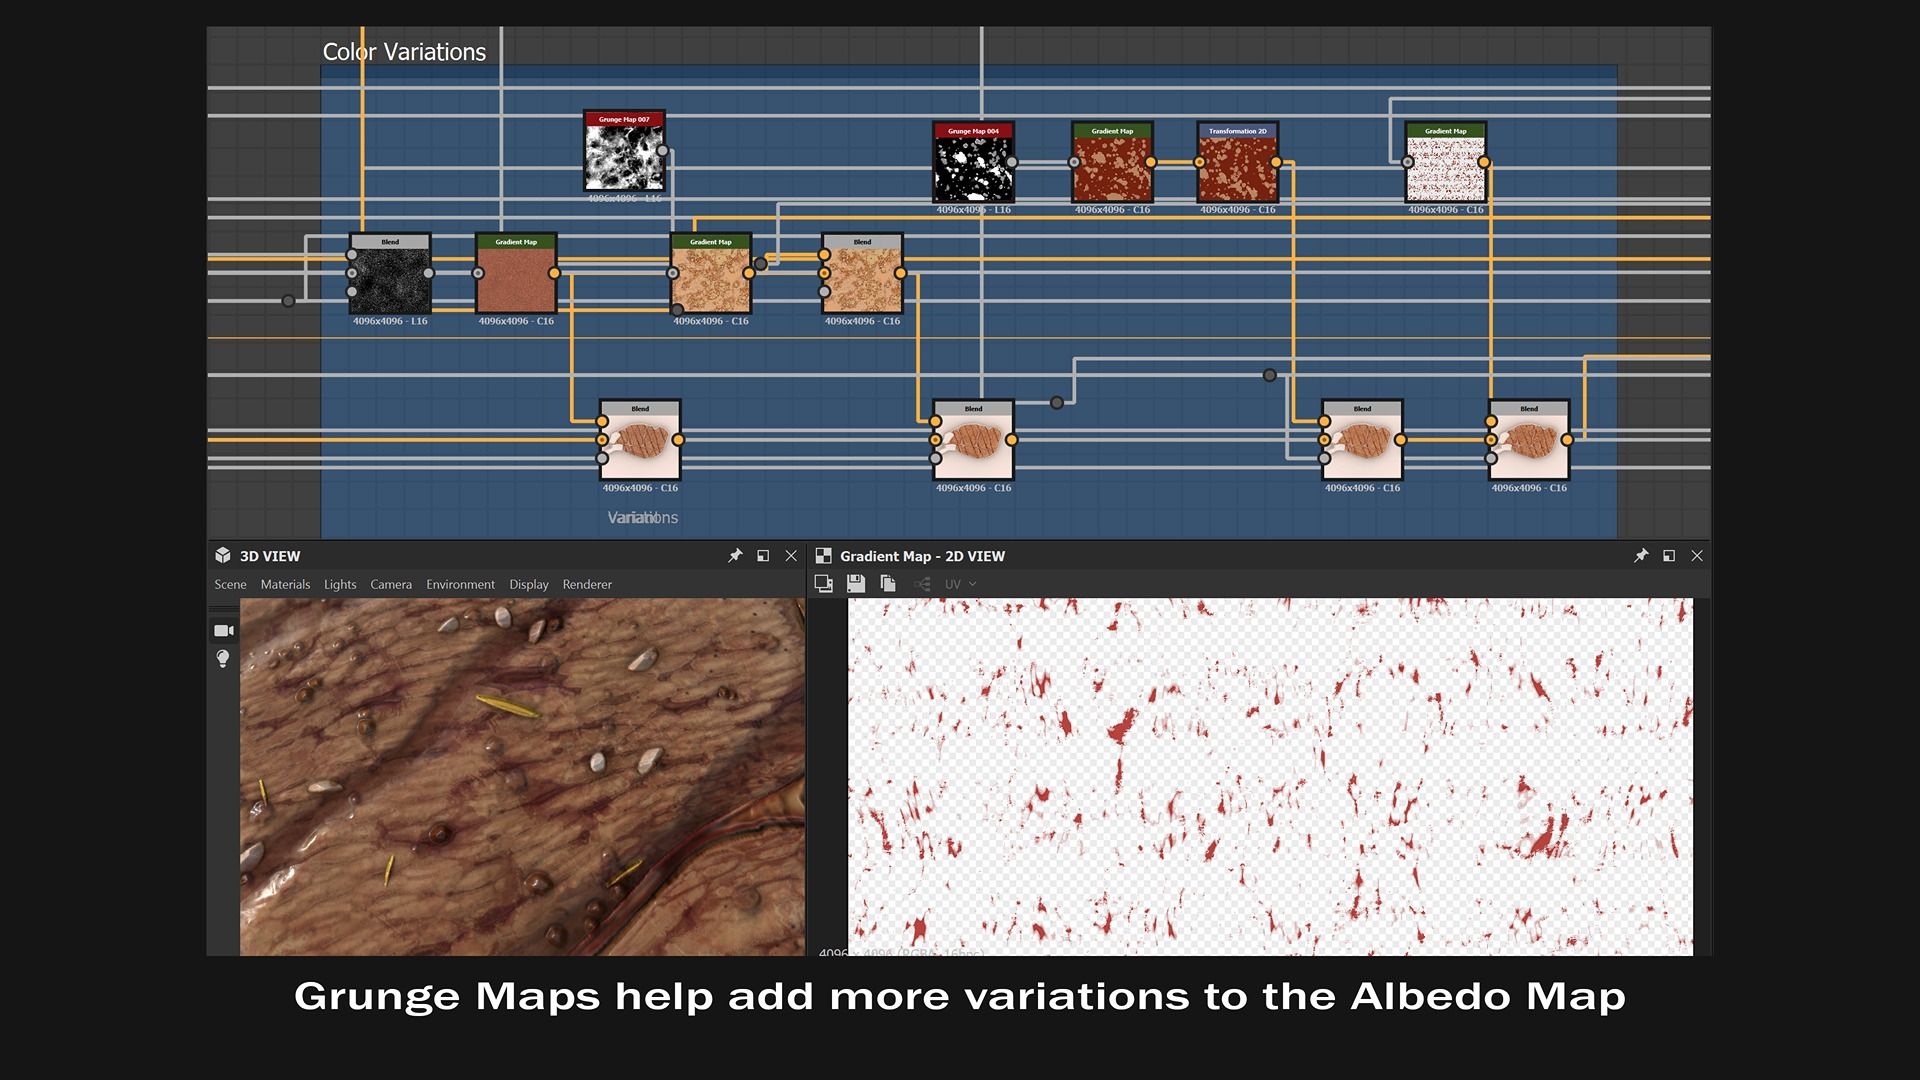Undock the 2D VIEW panel
Image resolution: width=1920 pixels, height=1080 pixels.
pyautogui.click(x=1669, y=556)
